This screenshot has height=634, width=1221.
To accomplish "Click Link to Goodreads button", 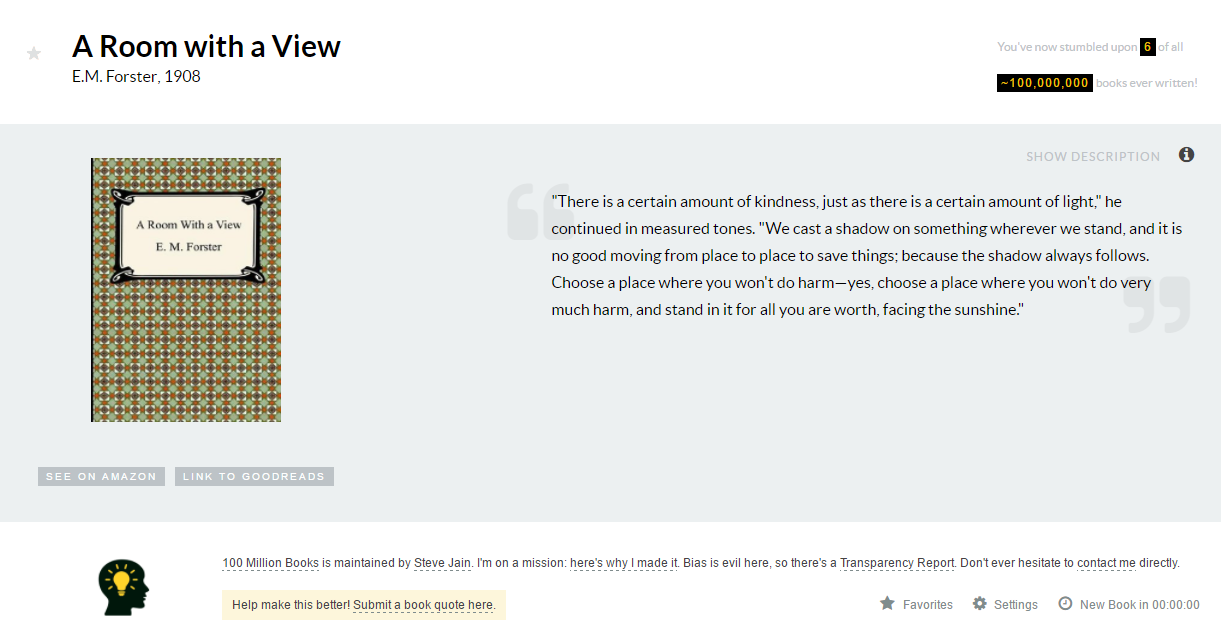I will pyautogui.click(x=254, y=477).
